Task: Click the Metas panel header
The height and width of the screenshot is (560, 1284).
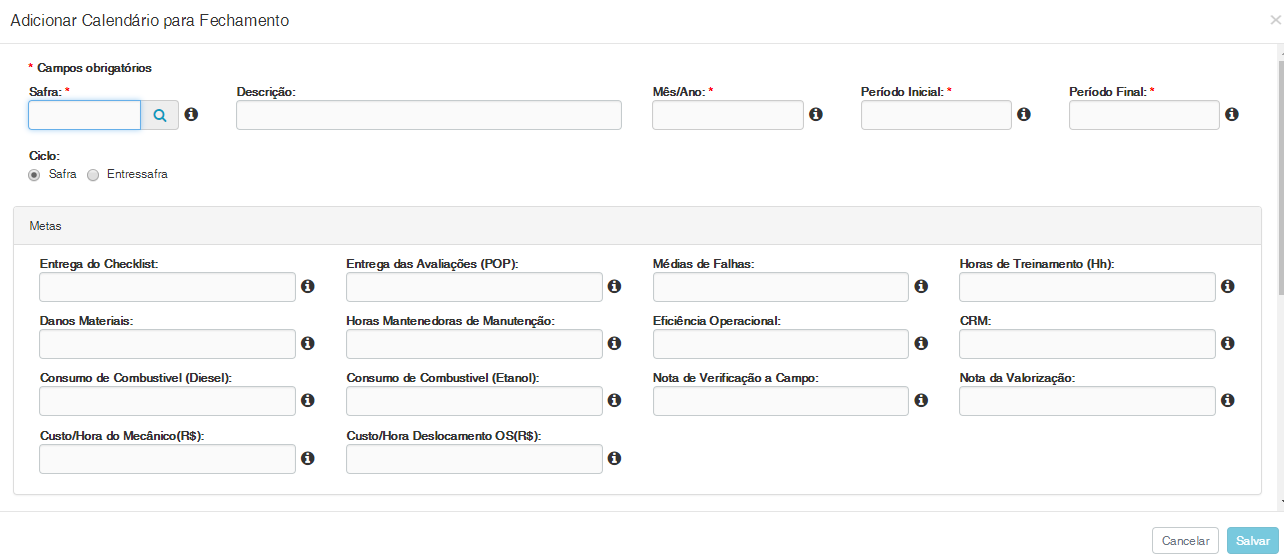Action: [x=637, y=225]
